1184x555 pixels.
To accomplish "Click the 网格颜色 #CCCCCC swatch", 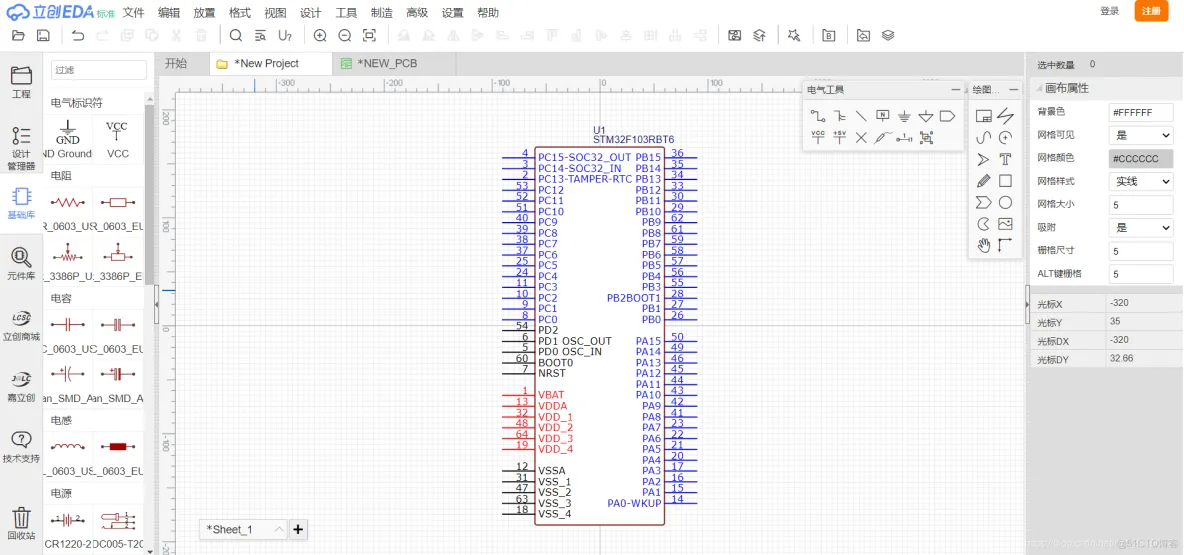I will 1141,159.
